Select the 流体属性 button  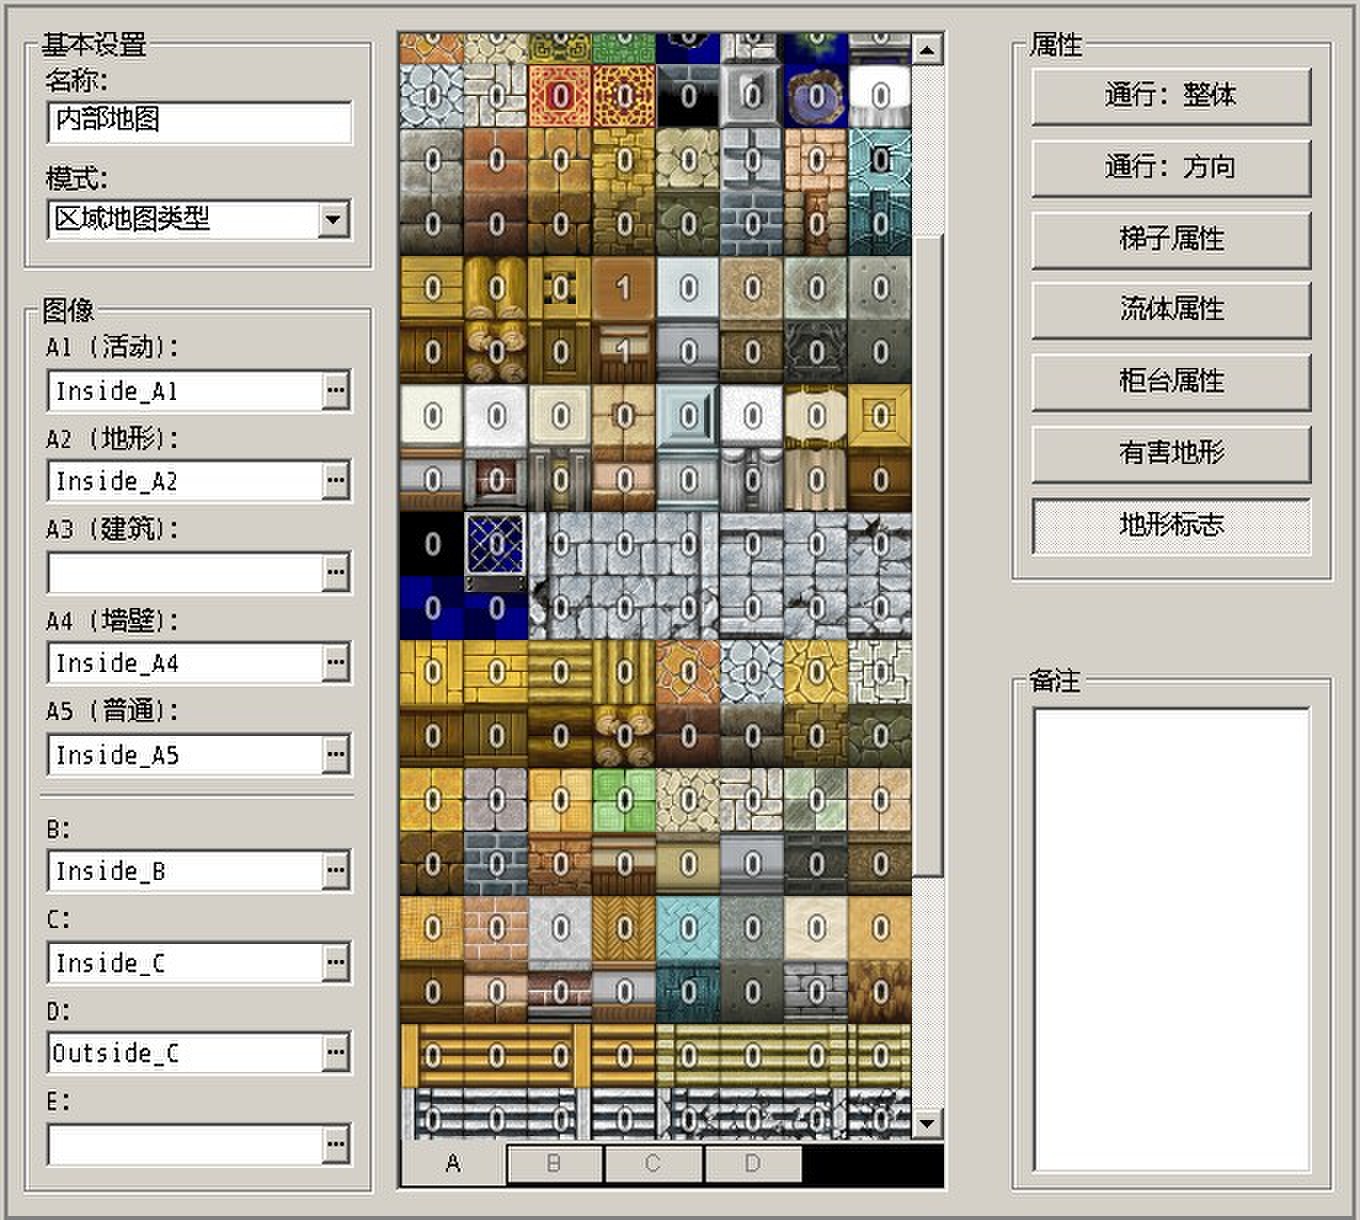coord(1171,309)
